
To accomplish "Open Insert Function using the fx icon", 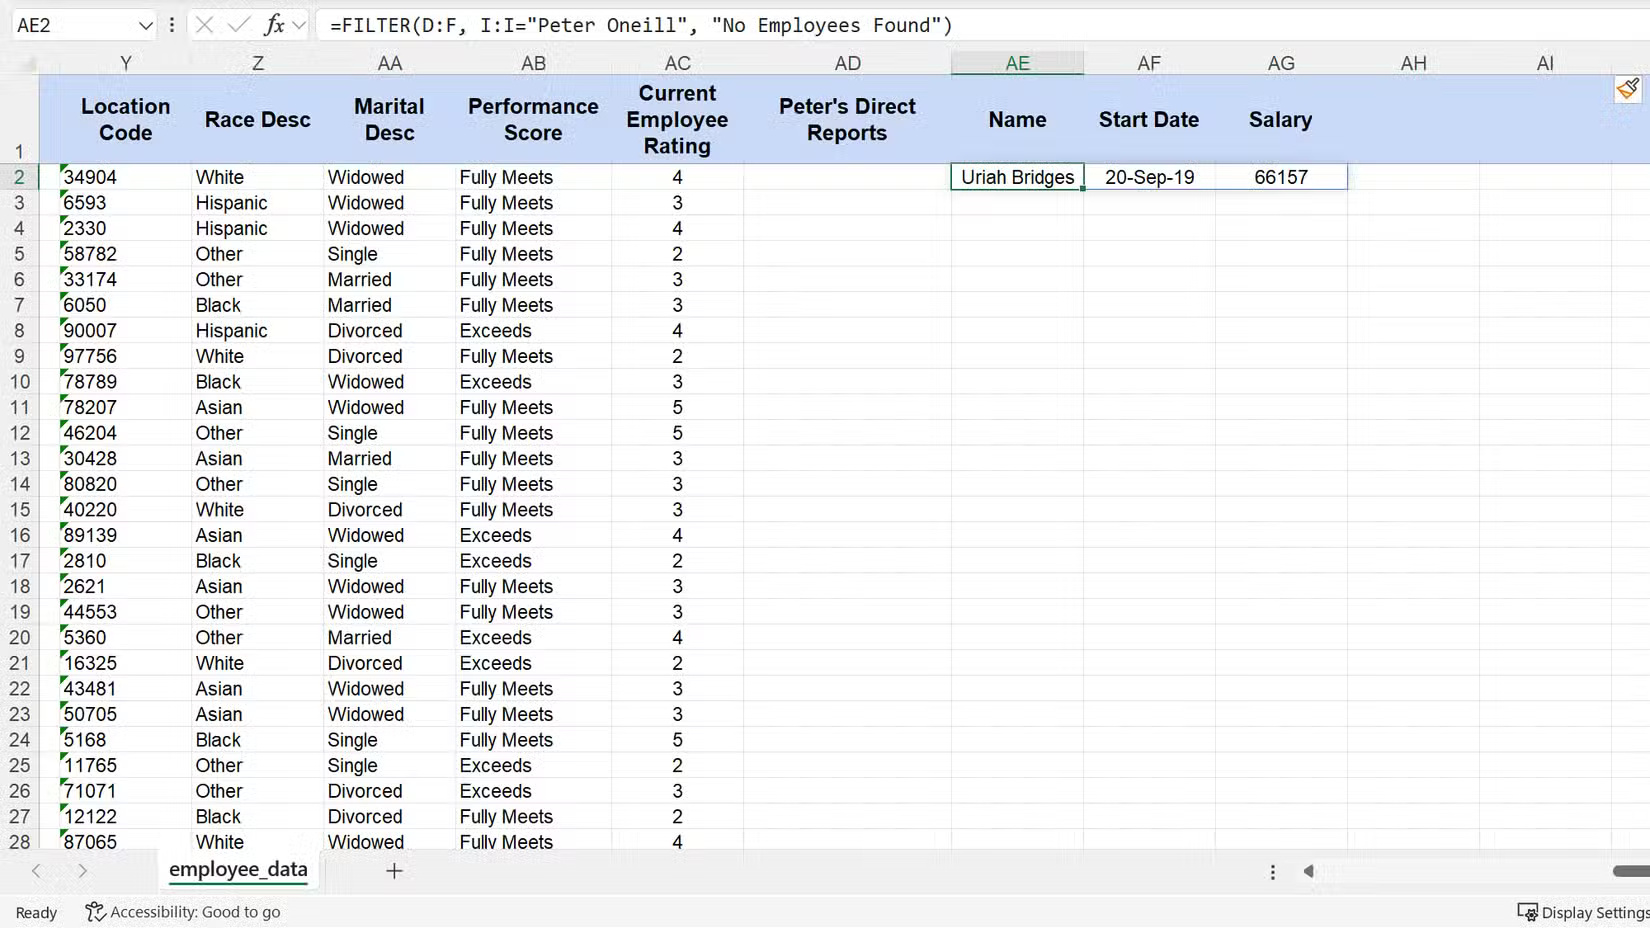I will [x=273, y=25].
